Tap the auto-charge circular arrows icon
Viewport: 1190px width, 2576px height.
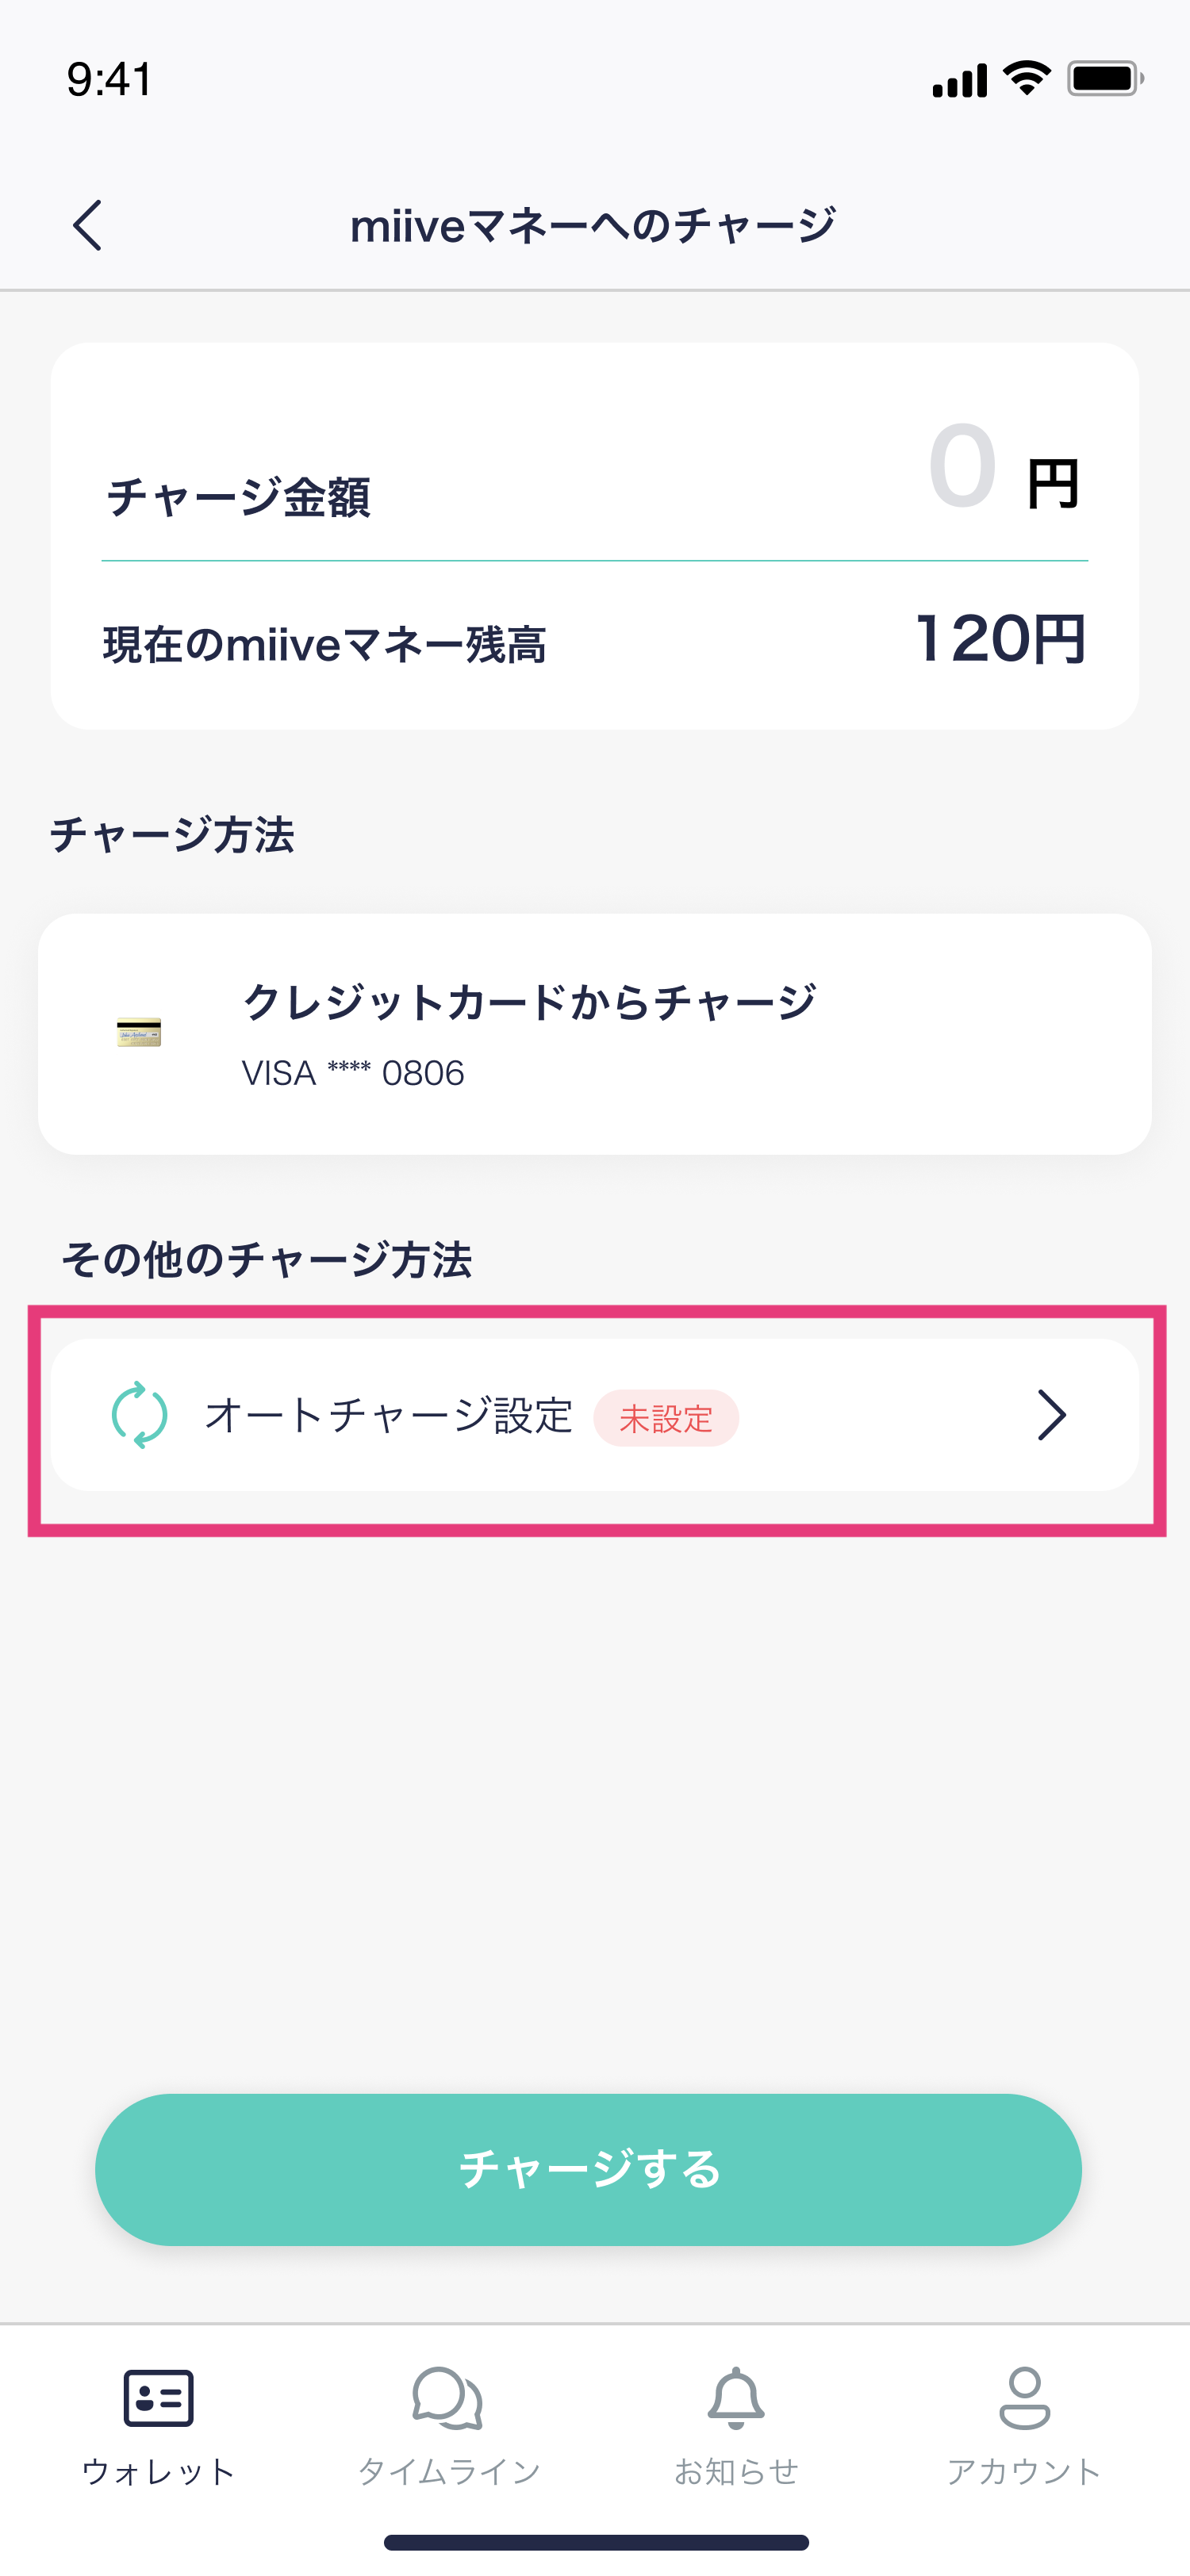[x=139, y=1415]
